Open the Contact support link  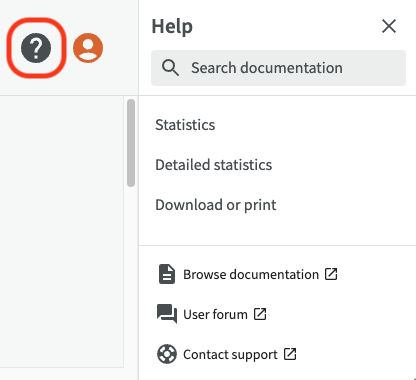(230, 354)
